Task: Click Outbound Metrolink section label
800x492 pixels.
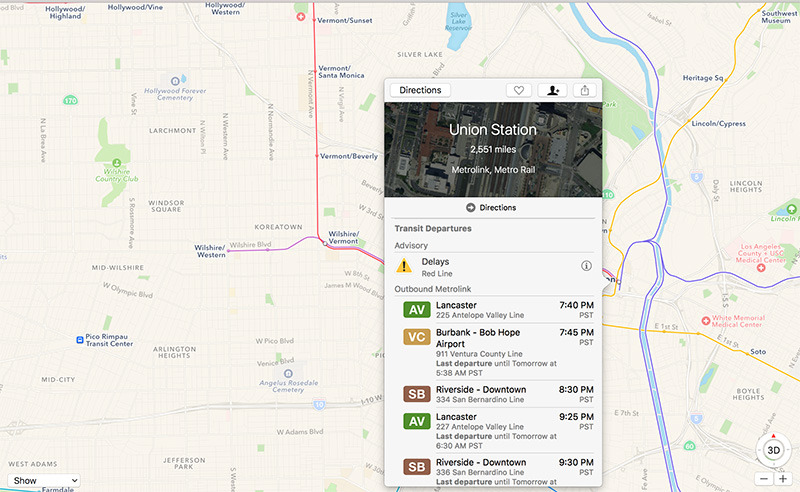Action: [433, 289]
